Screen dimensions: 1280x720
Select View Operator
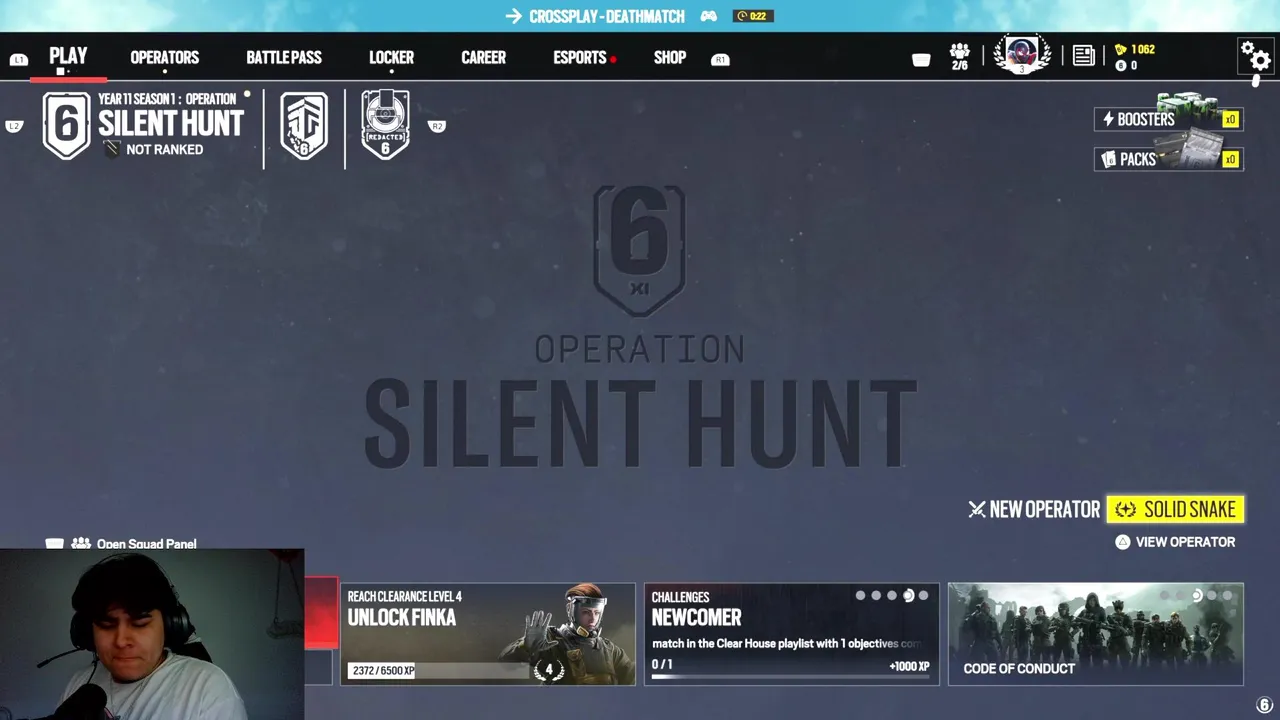(x=1175, y=542)
